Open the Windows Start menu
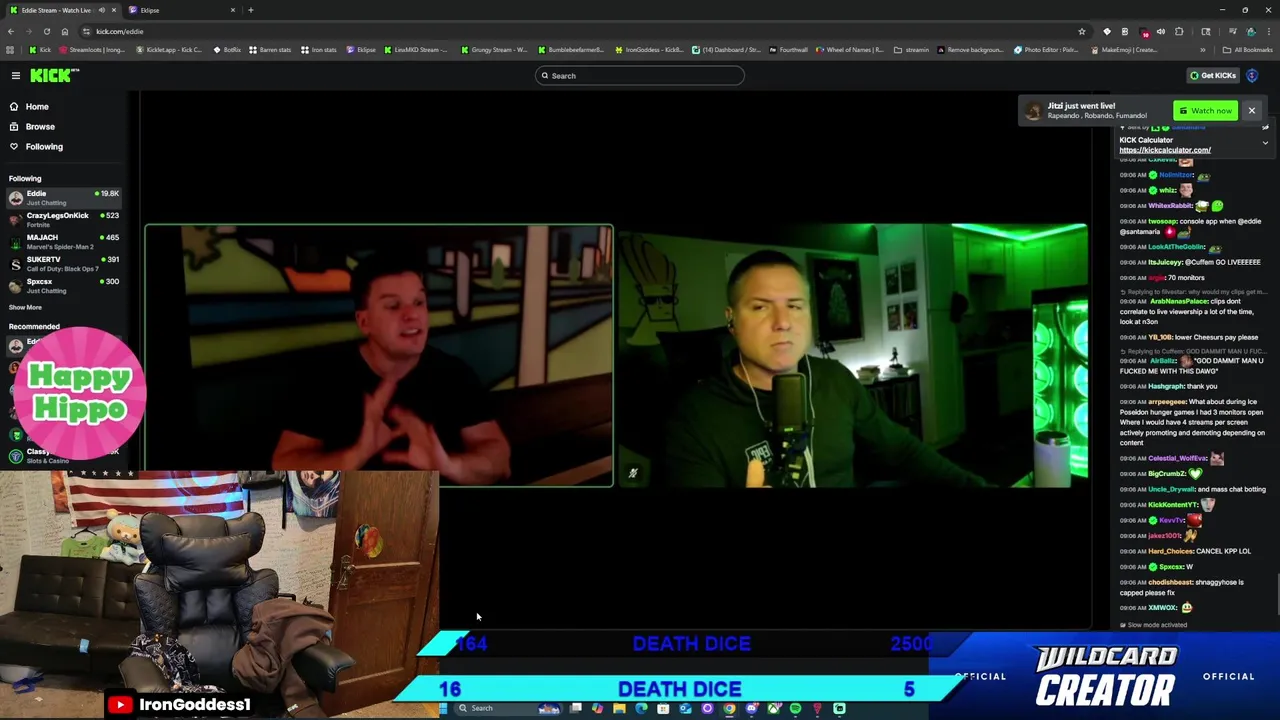The width and height of the screenshot is (1280, 720). coord(443,708)
